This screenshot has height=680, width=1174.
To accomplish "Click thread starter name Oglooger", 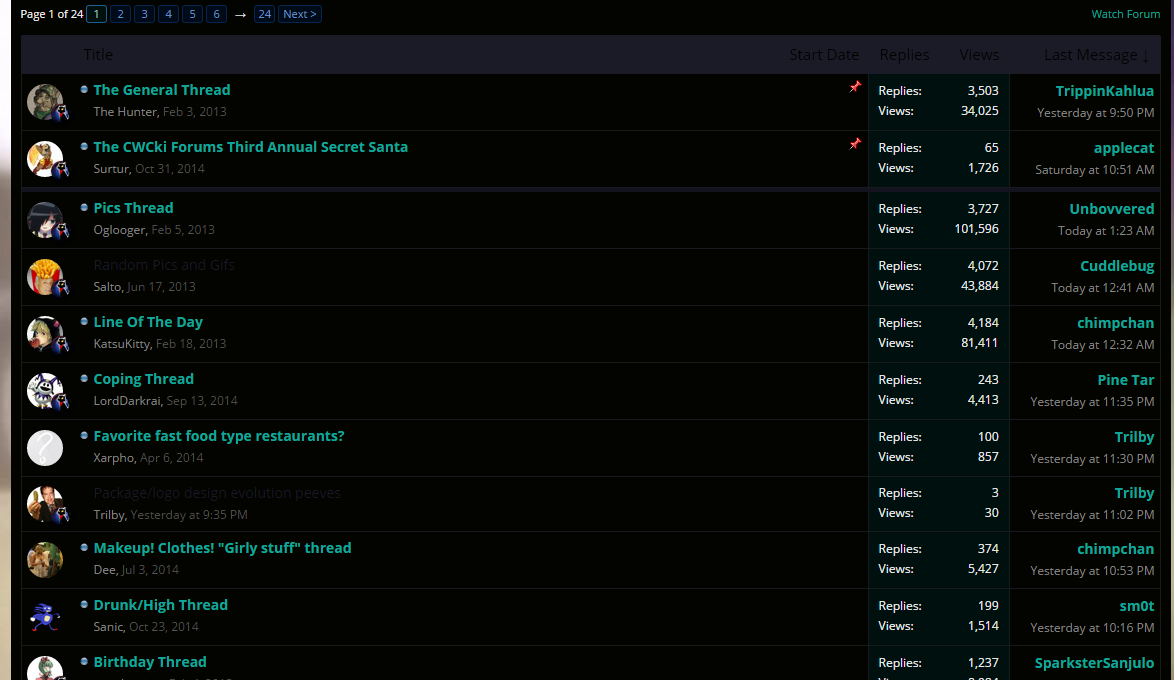I will tap(119, 230).
